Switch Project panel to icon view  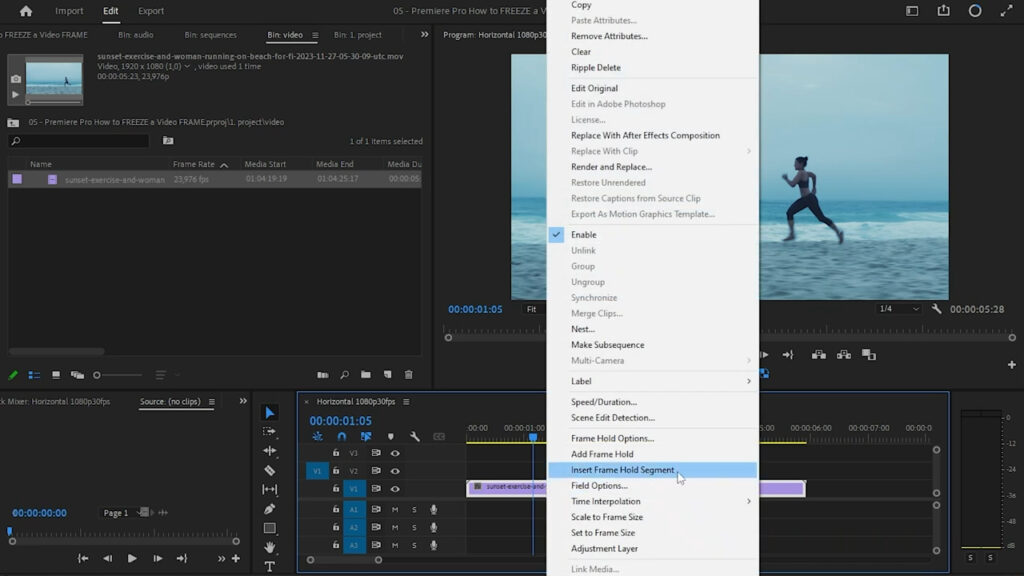pos(56,375)
